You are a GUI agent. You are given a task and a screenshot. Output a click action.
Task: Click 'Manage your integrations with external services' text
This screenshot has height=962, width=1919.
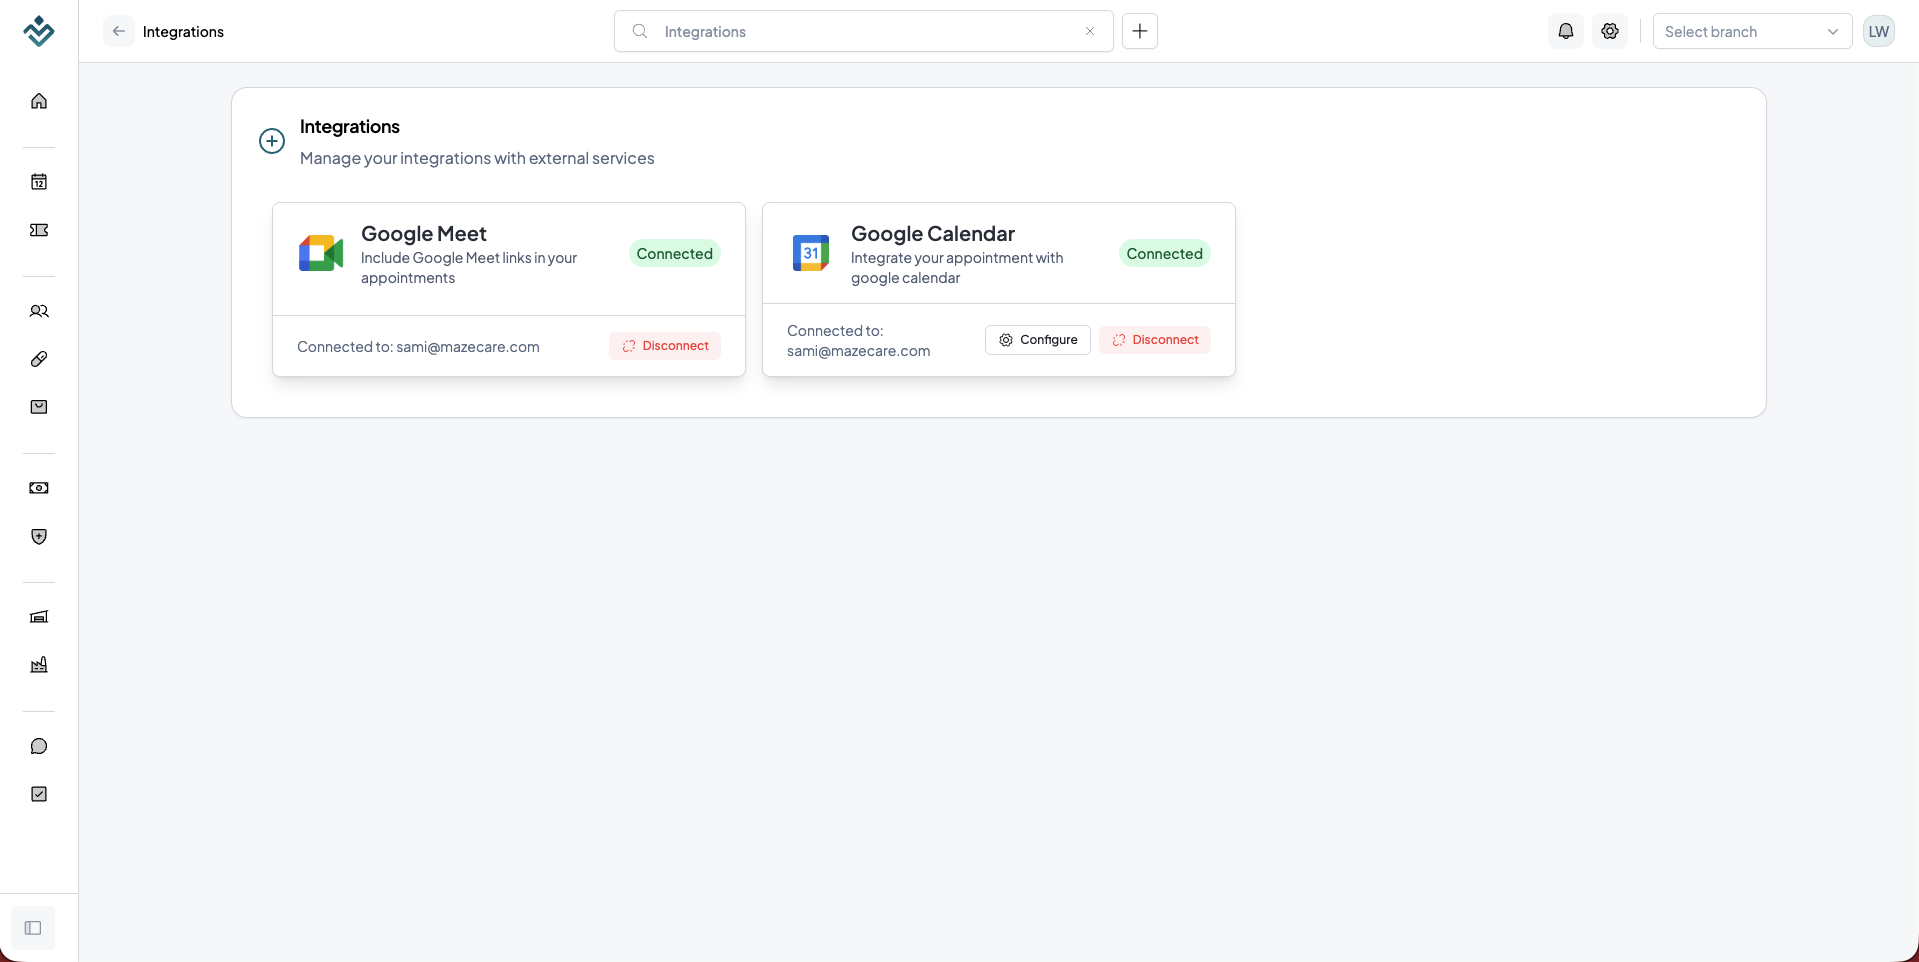477,158
